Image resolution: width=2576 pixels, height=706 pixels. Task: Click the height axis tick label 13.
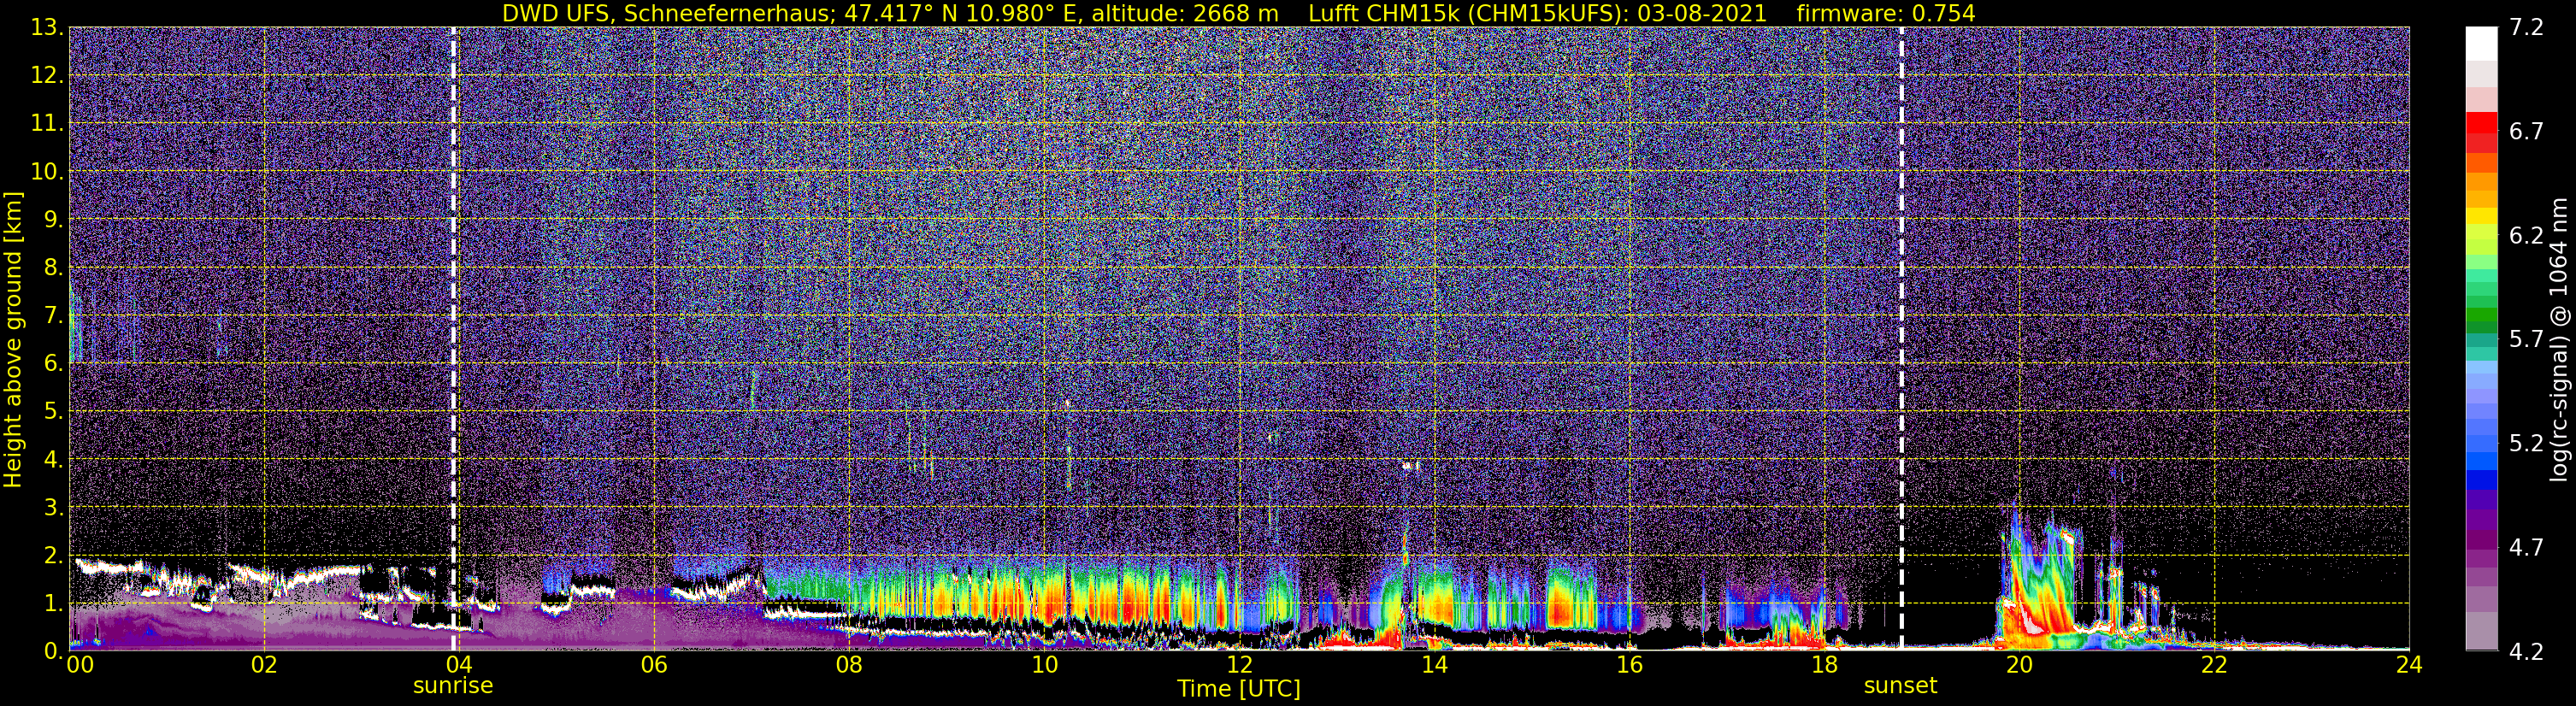pyautogui.click(x=46, y=28)
